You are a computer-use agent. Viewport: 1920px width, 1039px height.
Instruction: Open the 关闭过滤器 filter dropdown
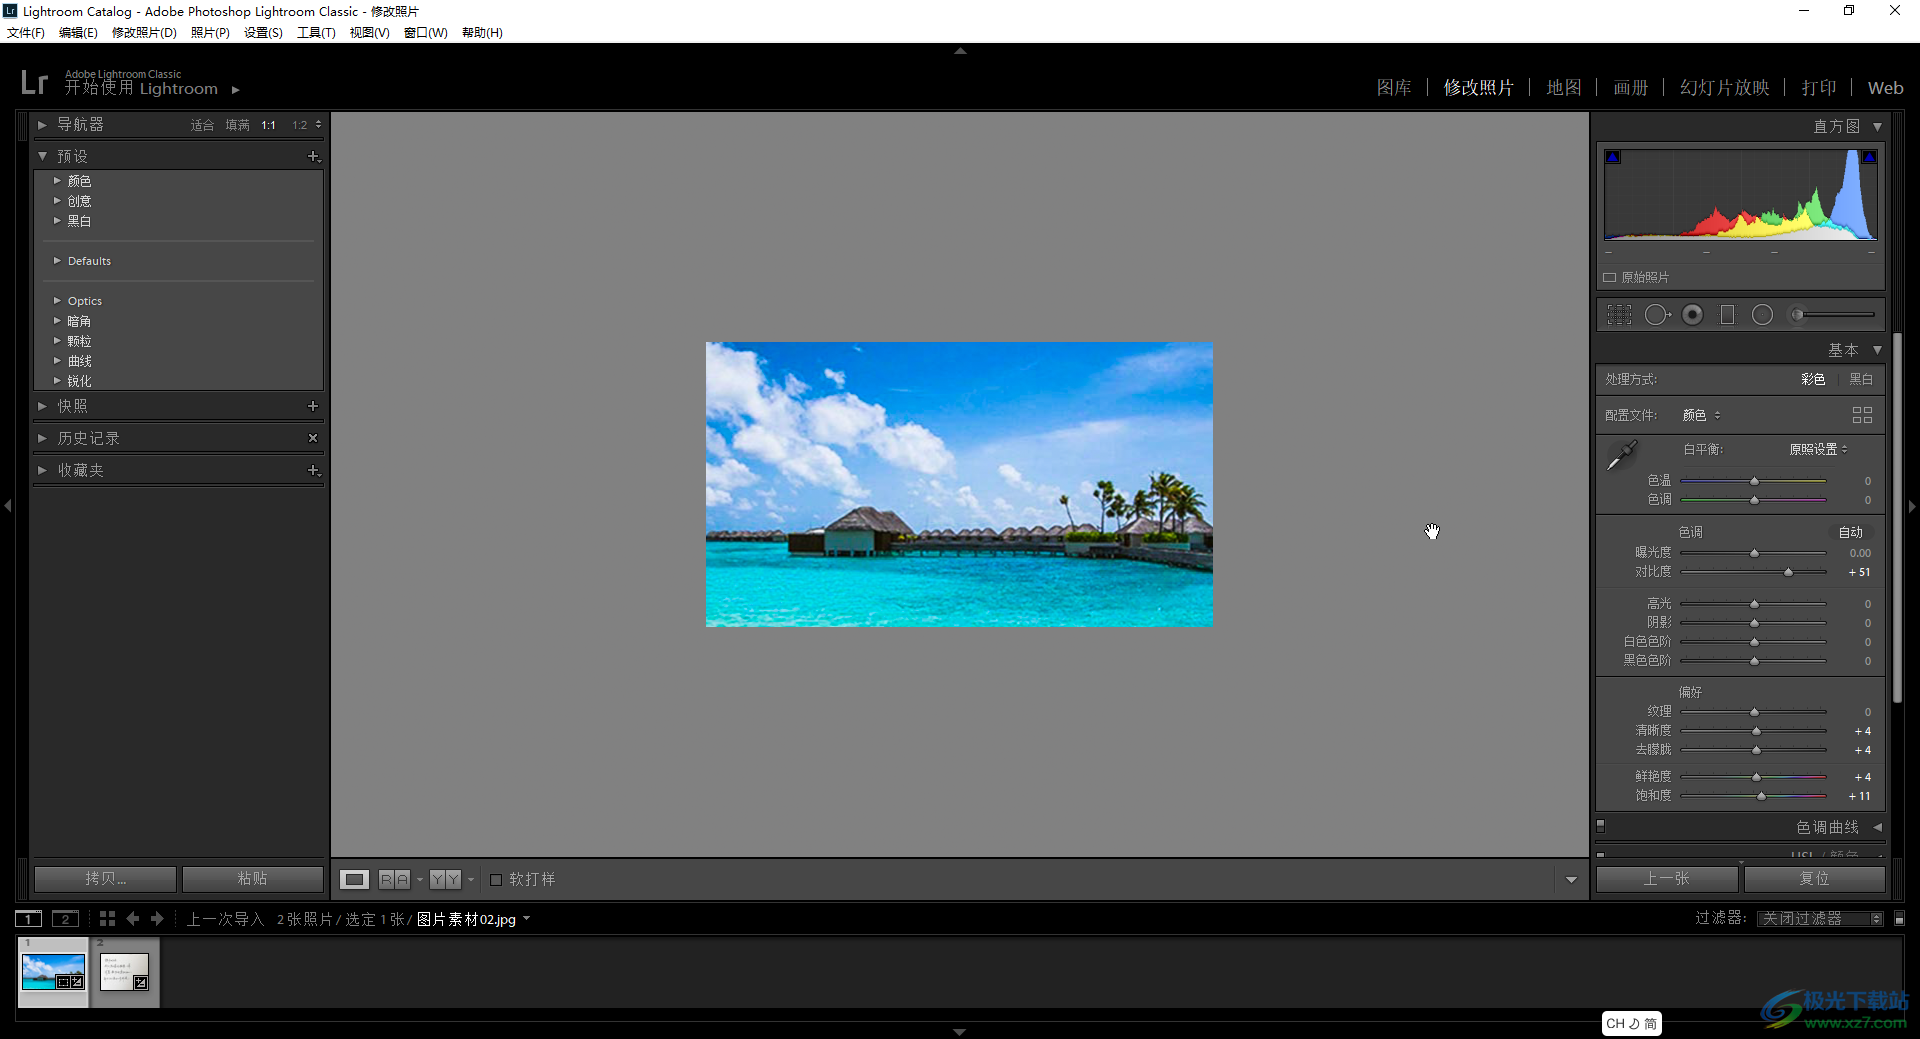click(x=1820, y=918)
